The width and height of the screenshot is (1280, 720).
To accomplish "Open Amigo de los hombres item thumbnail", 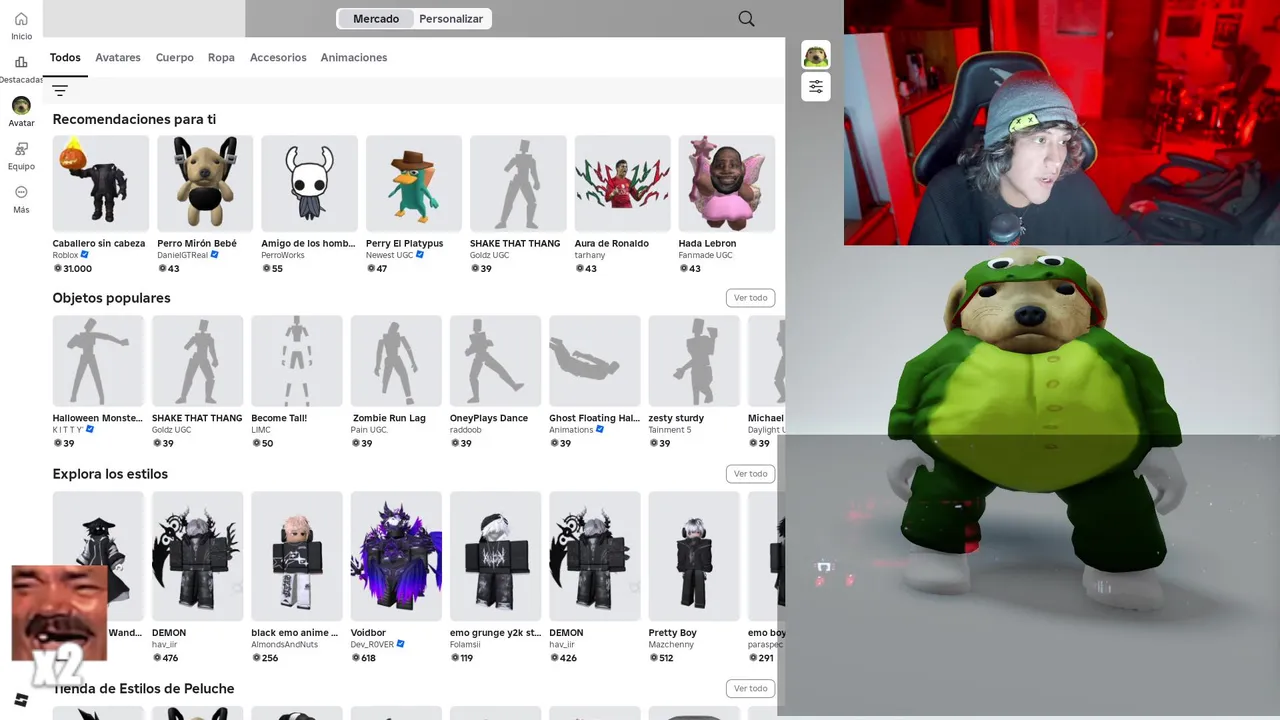I will 309,183.
